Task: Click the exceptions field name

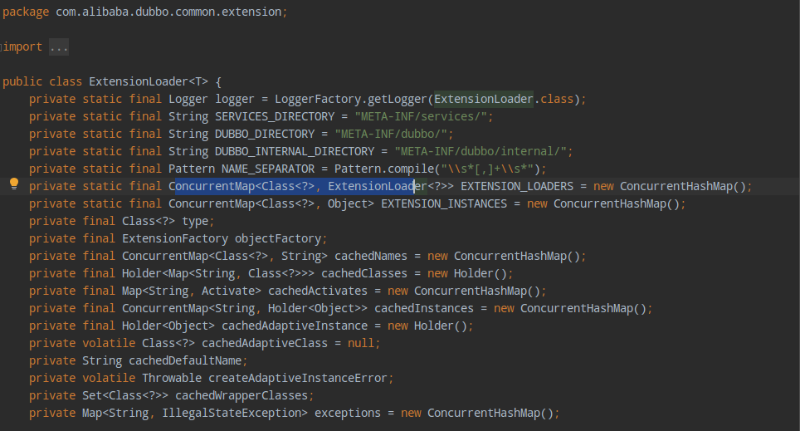Action: 347,413
